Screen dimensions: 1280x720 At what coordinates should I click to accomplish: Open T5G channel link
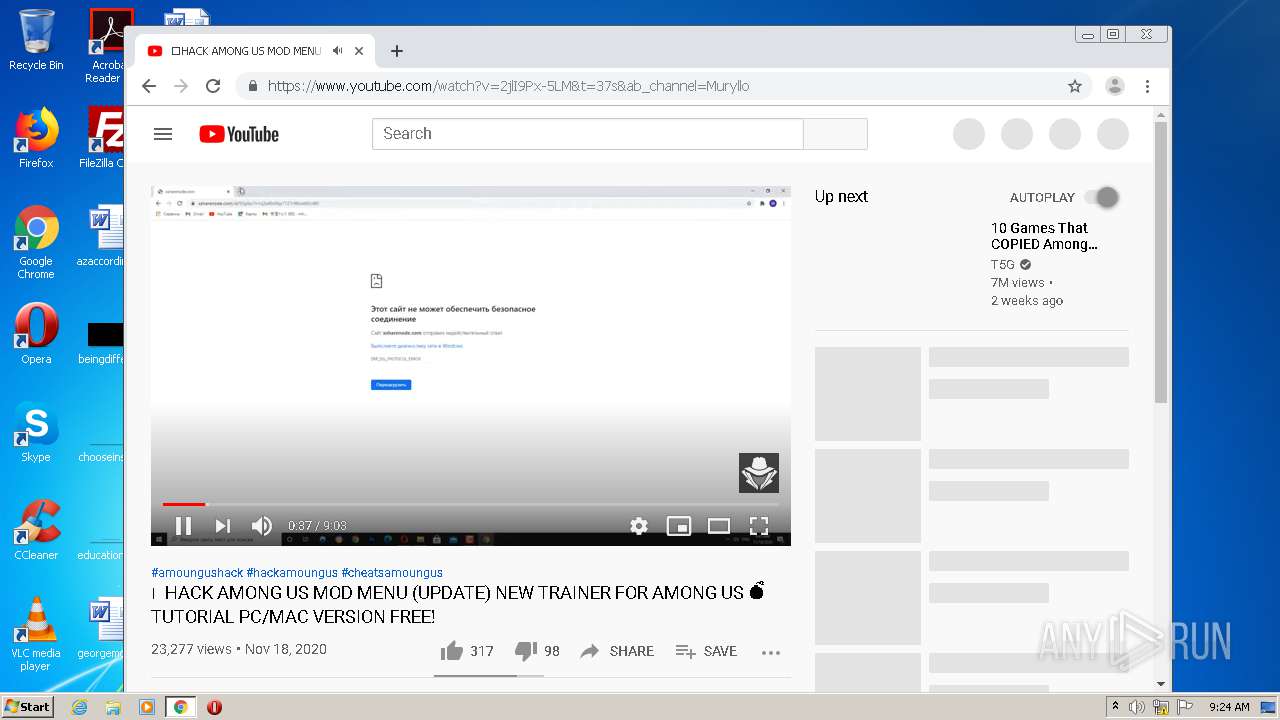(1003, 265)
